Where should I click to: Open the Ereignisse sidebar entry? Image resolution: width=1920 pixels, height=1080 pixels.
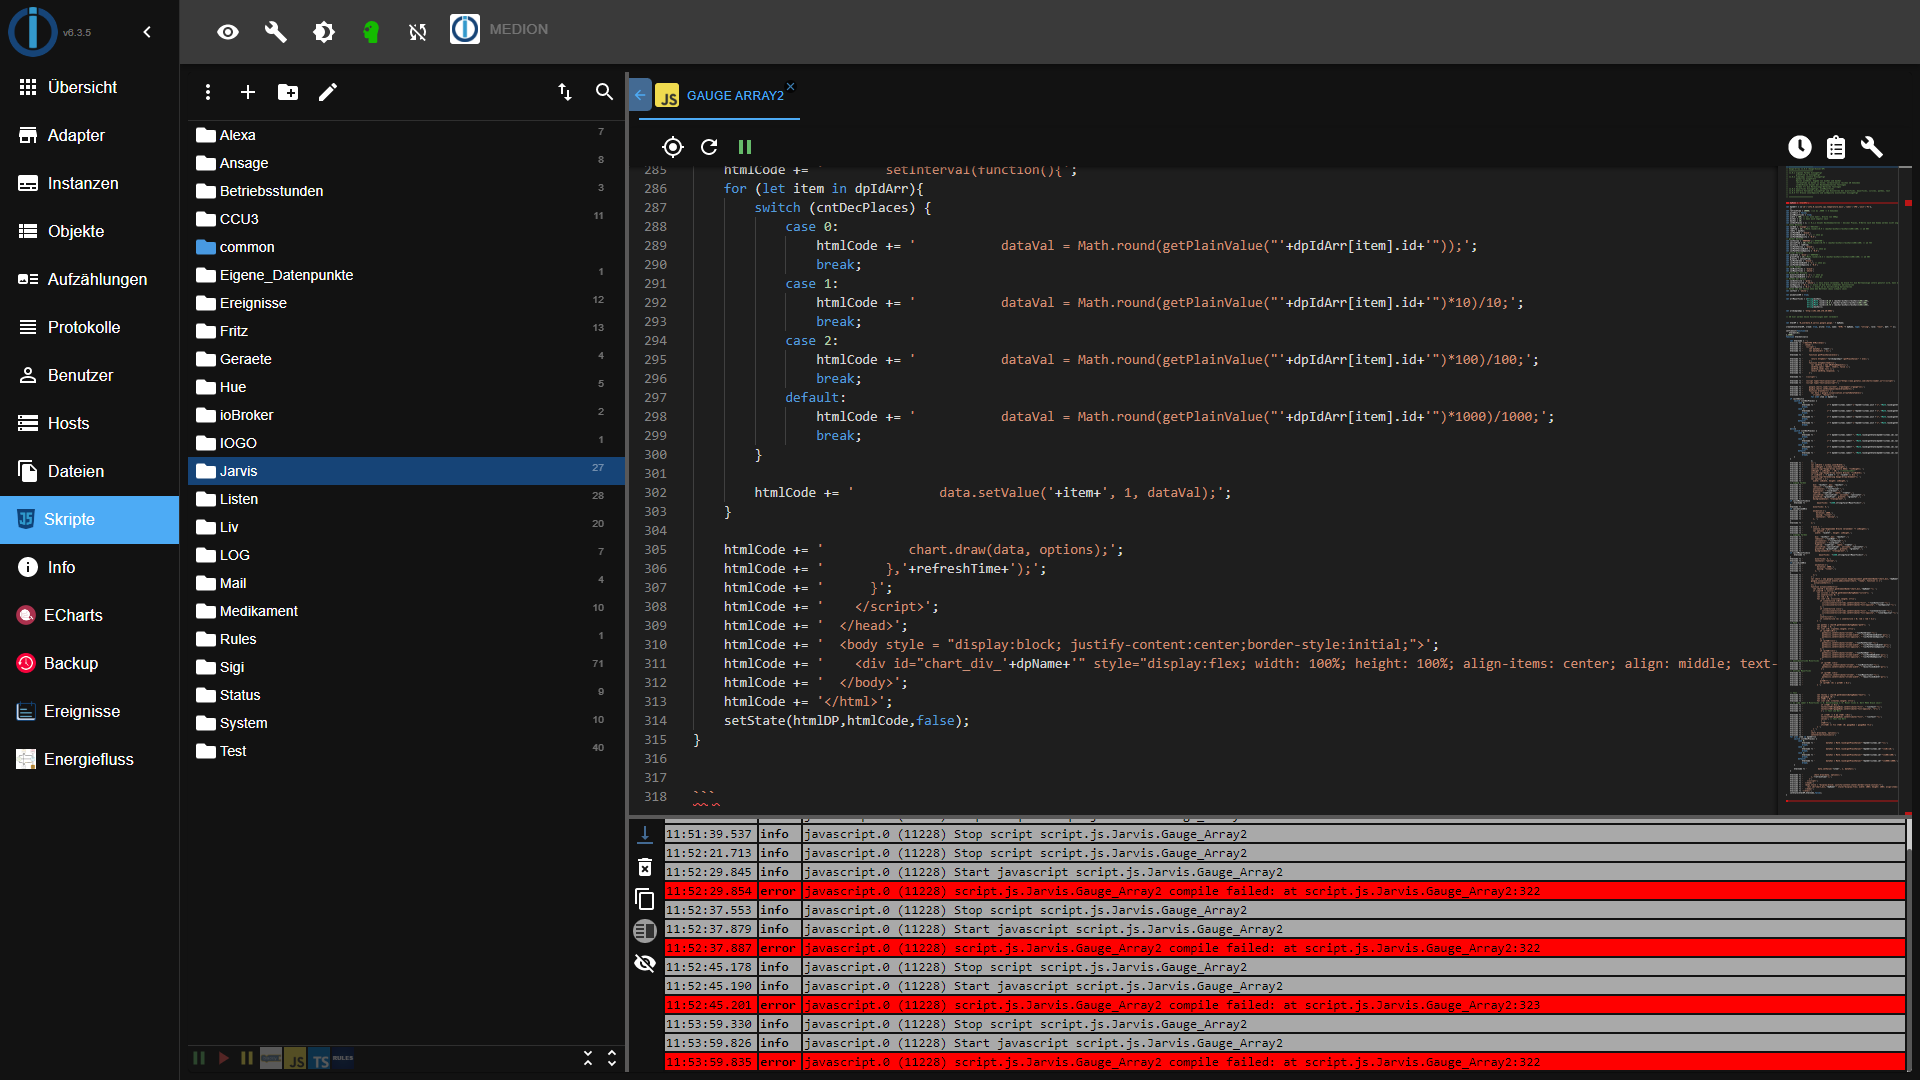click(x=90, y=711)
